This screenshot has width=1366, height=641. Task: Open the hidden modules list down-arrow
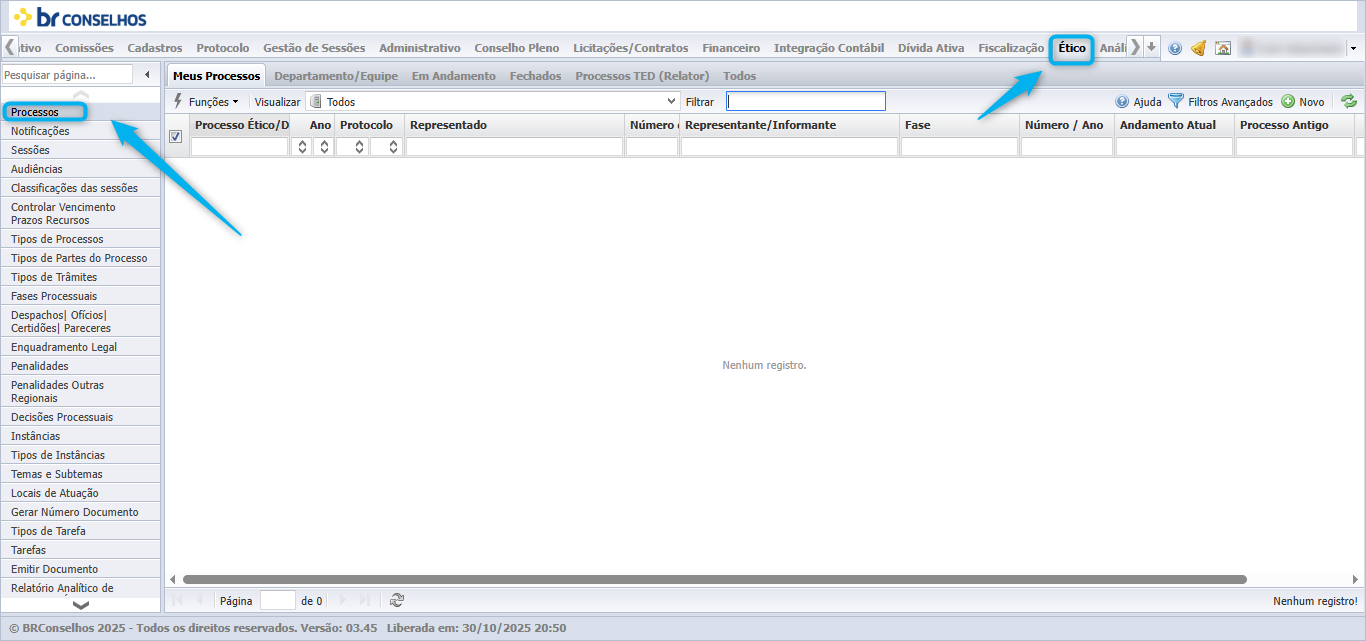(1151, 47)
